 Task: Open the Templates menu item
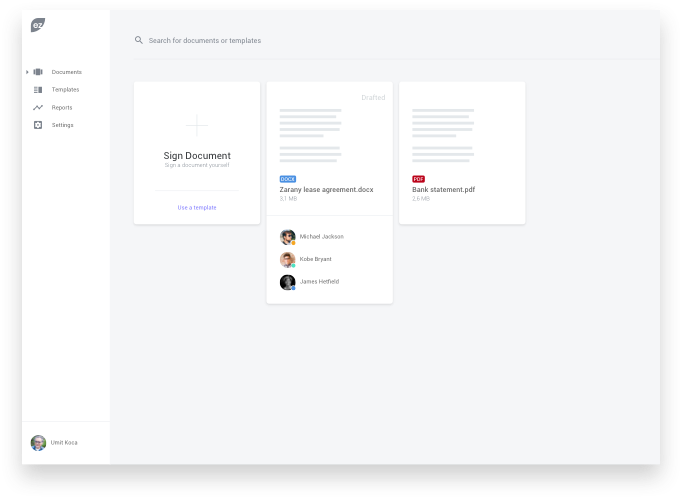[65, 90]
